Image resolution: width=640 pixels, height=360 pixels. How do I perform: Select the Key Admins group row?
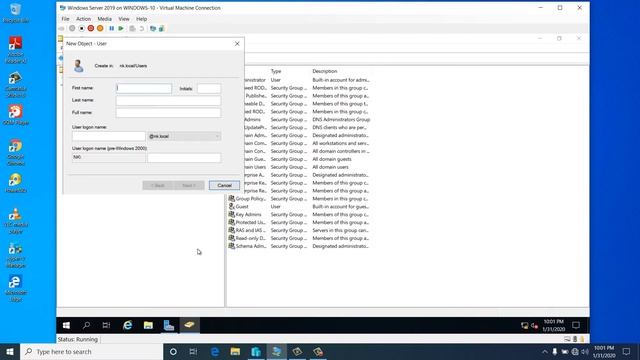pos(299,214)
